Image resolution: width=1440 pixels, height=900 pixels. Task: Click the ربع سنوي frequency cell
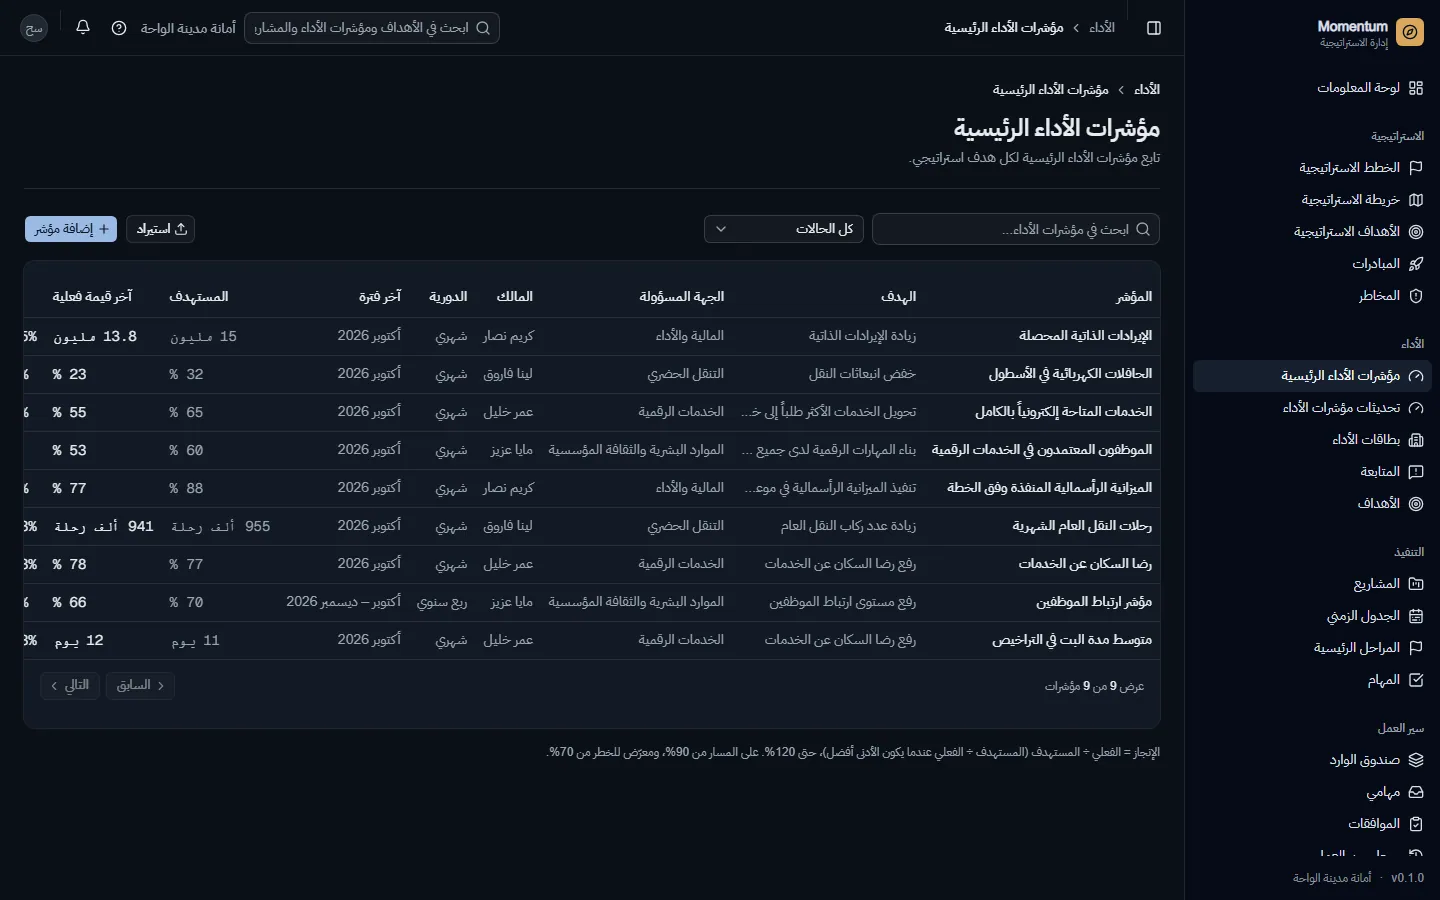442,602
